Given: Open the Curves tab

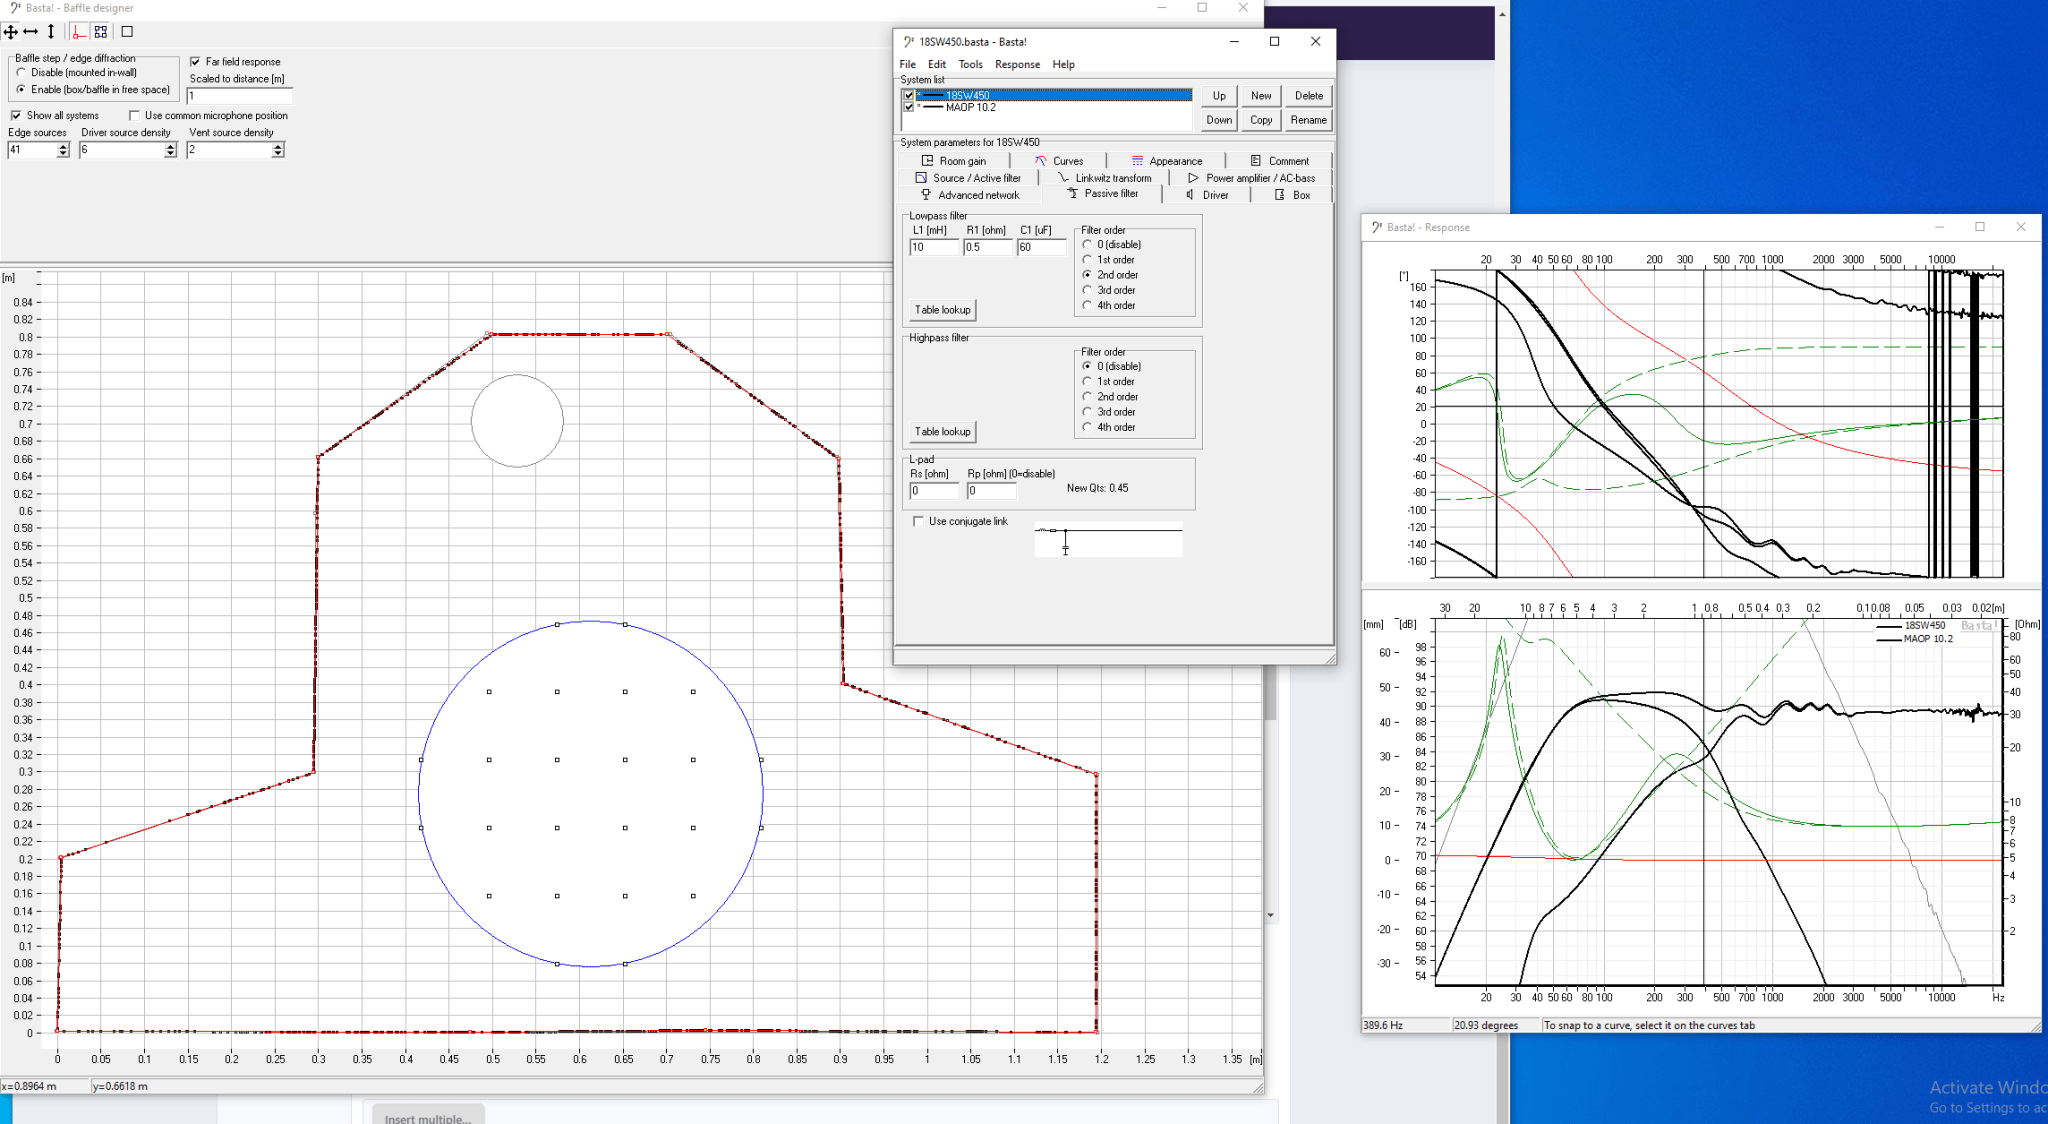Looking at the screenshot, I should [x=1059, y=161].
